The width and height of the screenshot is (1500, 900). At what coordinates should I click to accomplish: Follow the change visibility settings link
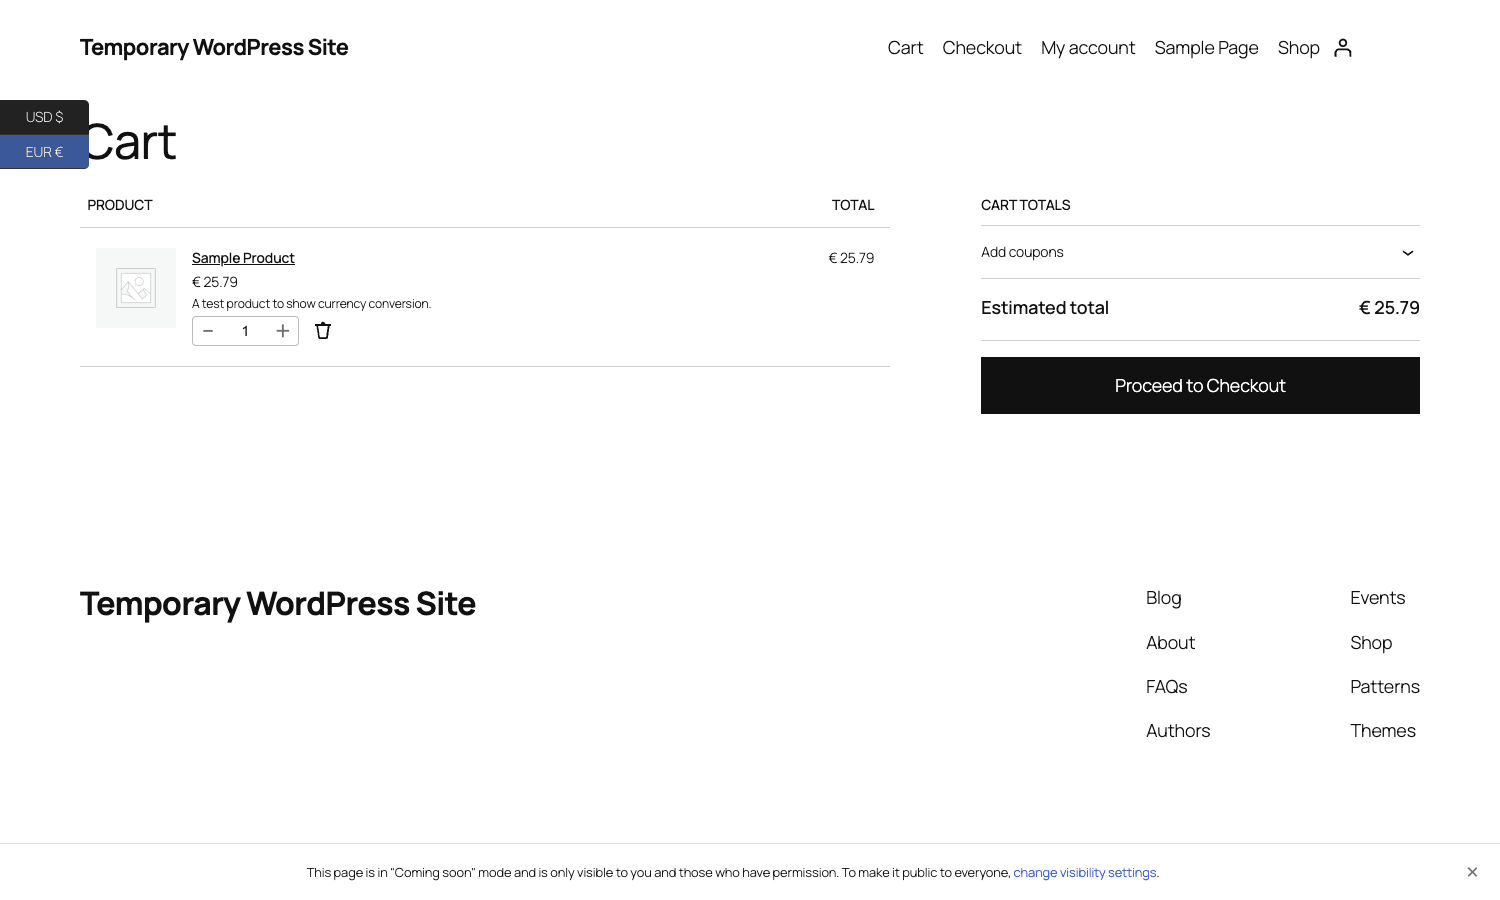pyautogui.click(x=1086, y=873)
